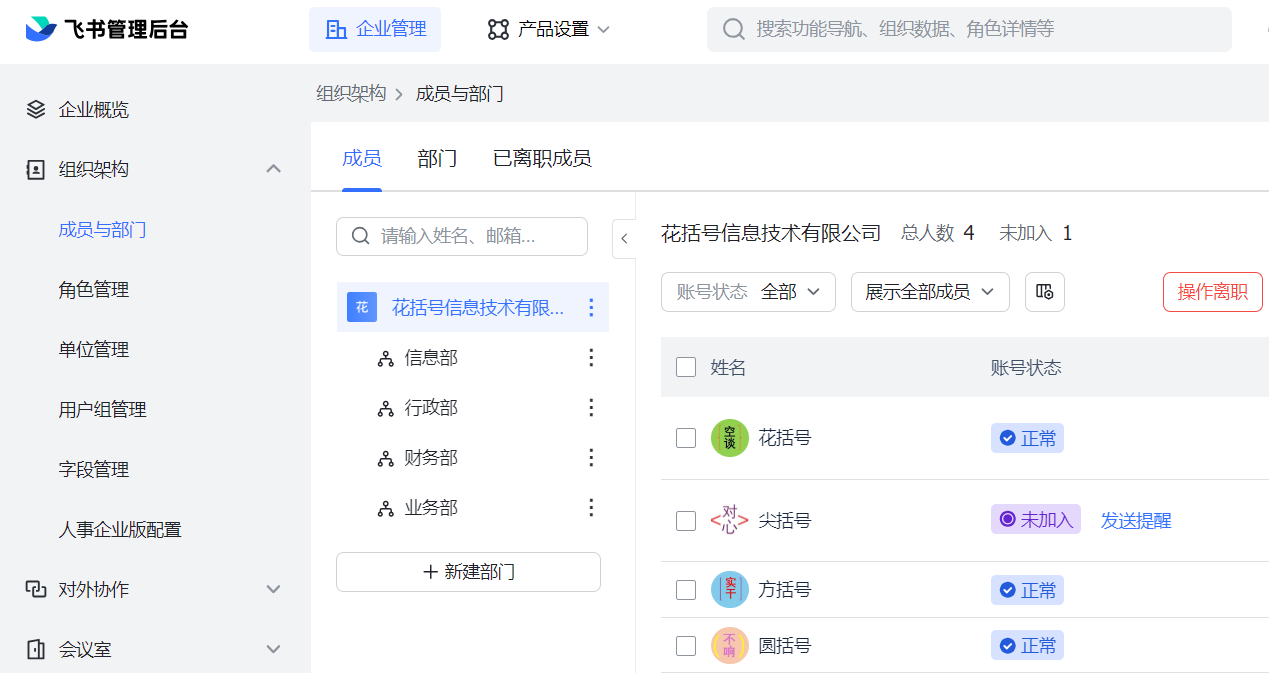The image size is (1269, 673).
Task: Click the column settings icon button
Action: coord(1045,292)
